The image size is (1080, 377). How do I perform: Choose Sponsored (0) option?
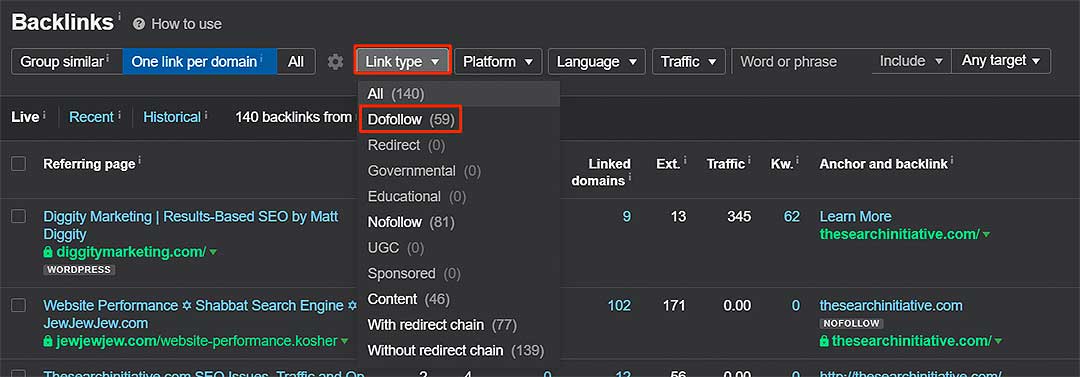(x=459, y=274)
